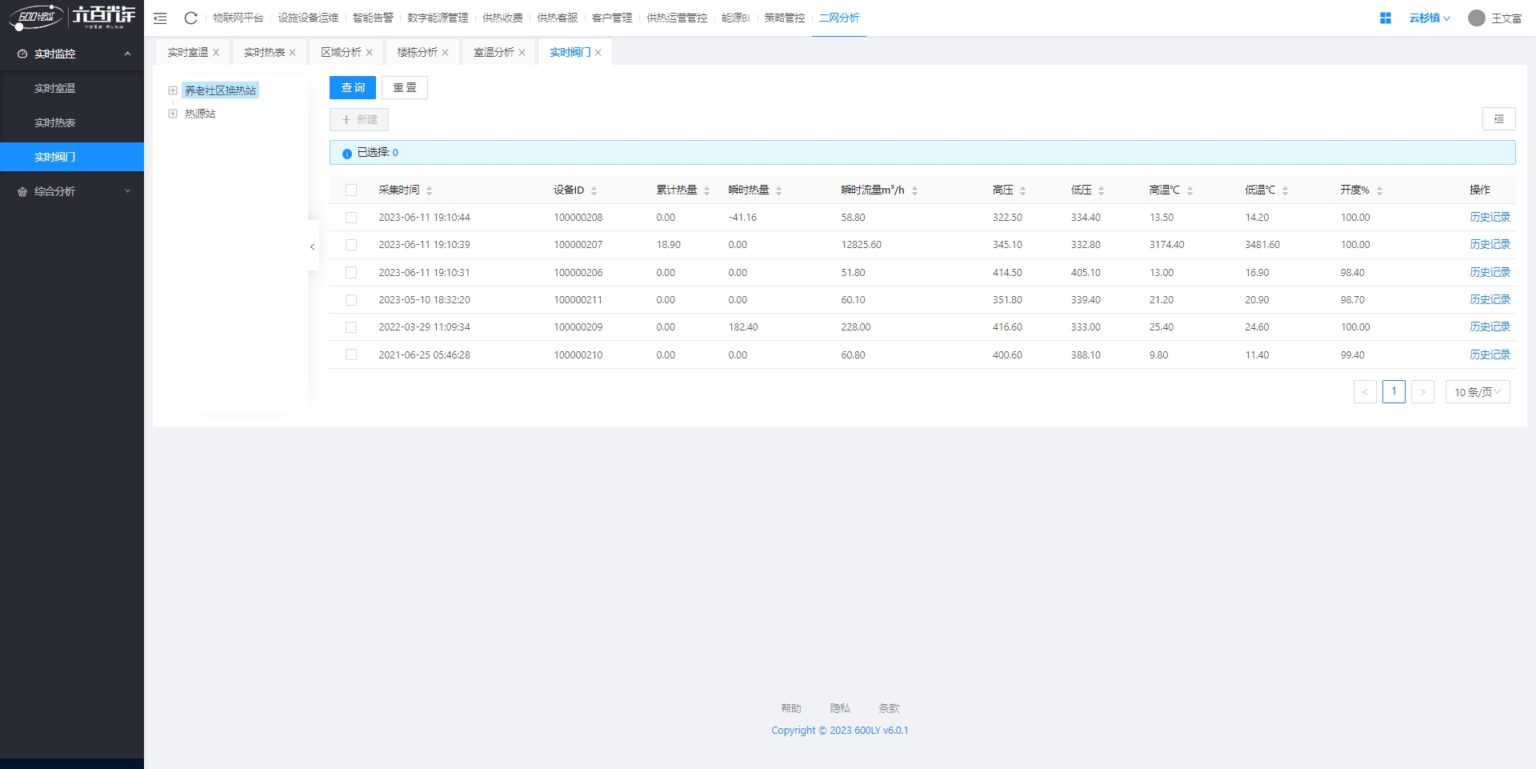Collapse the left tree panel arrow

(312, 246)
